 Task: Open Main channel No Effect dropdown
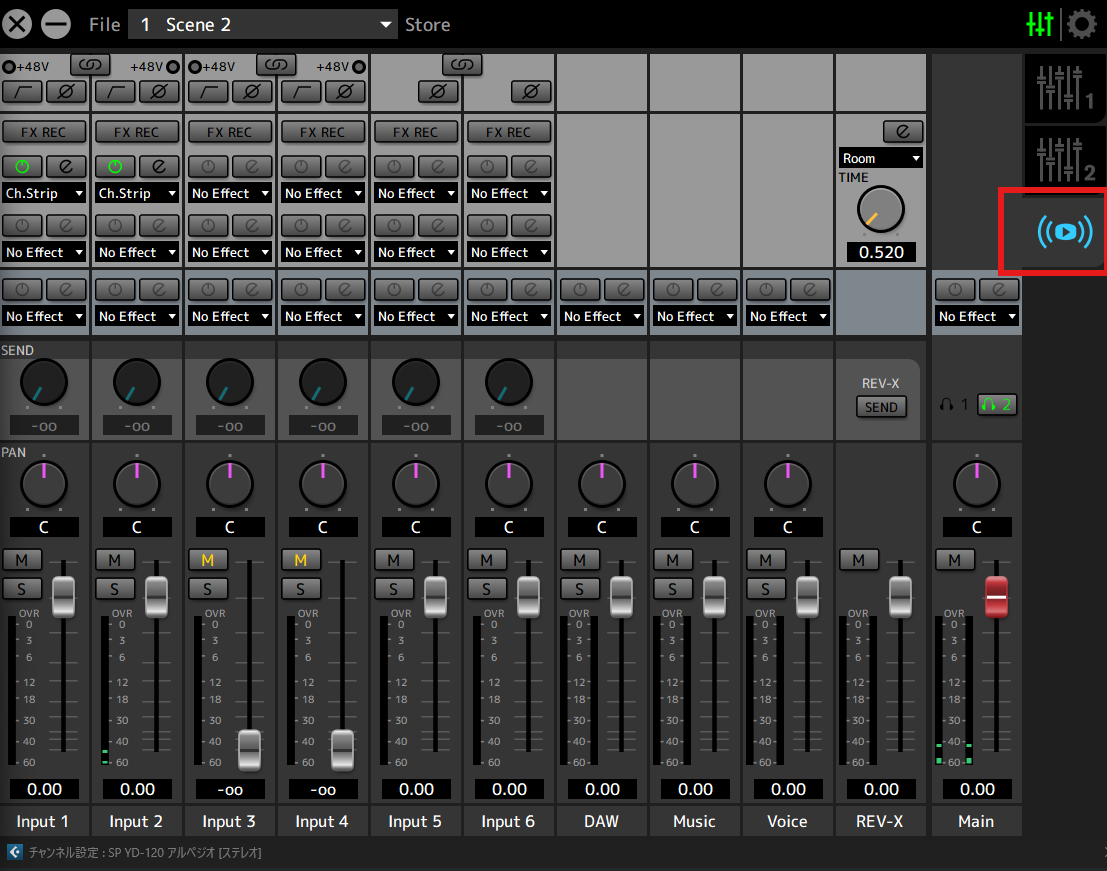[x=977, y=316]
